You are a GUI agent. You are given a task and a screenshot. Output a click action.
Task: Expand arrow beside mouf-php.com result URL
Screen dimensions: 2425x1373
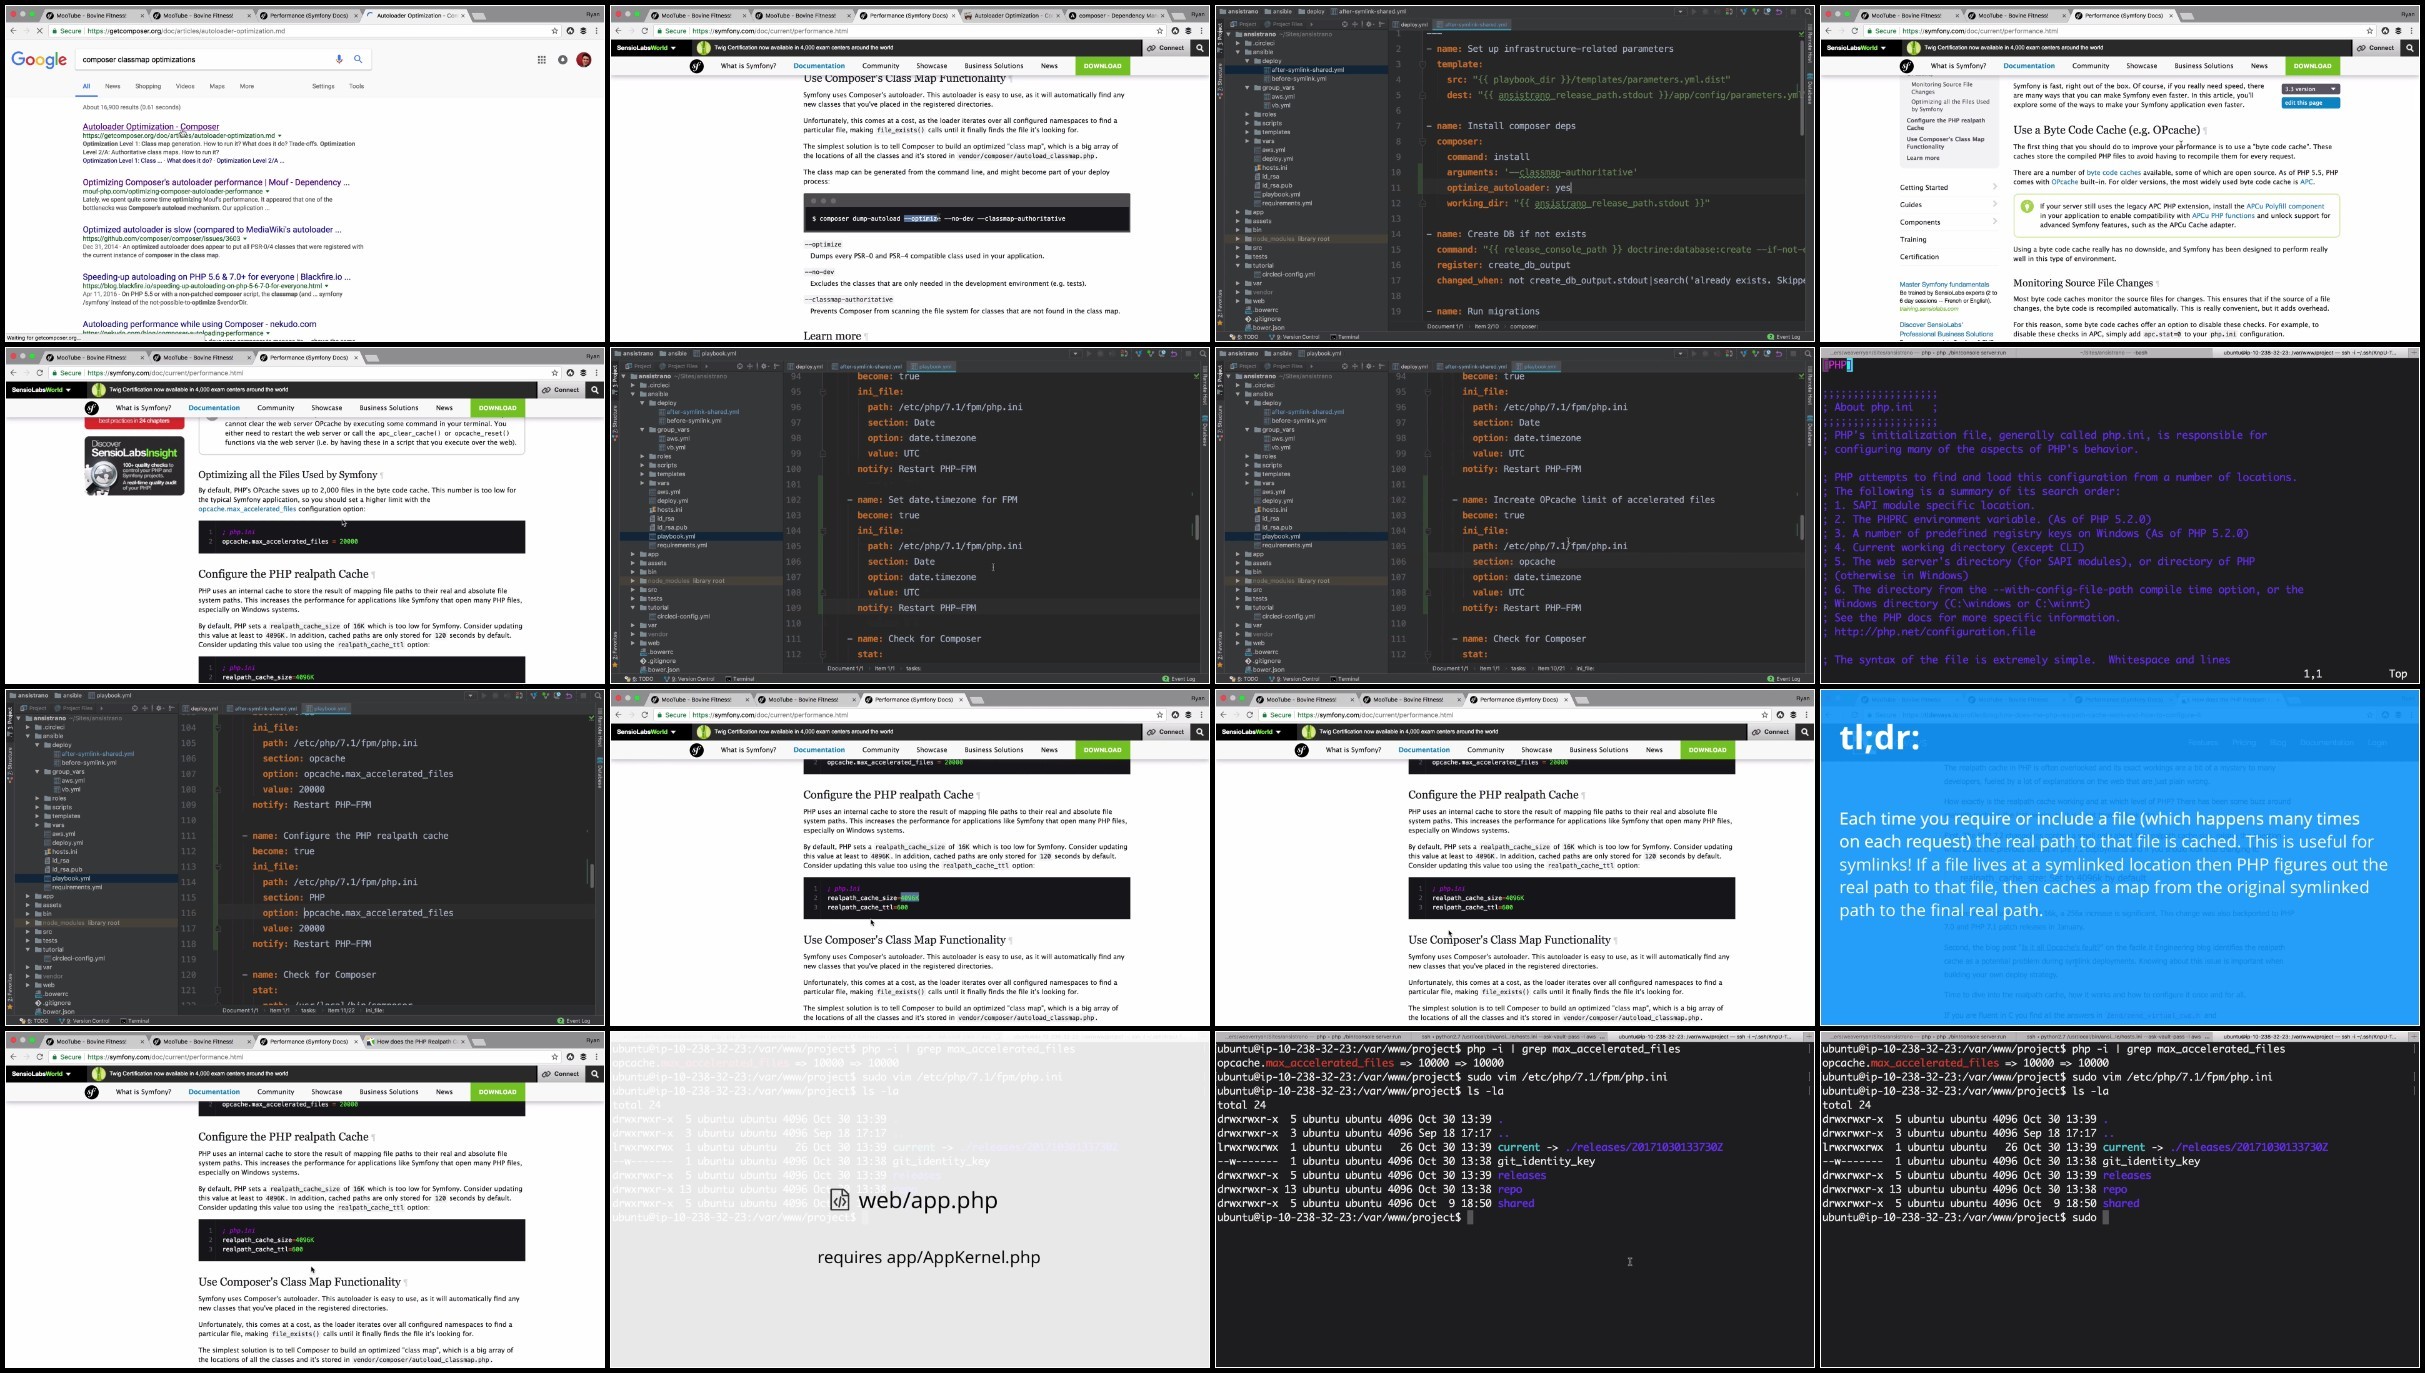pos(268,191)
